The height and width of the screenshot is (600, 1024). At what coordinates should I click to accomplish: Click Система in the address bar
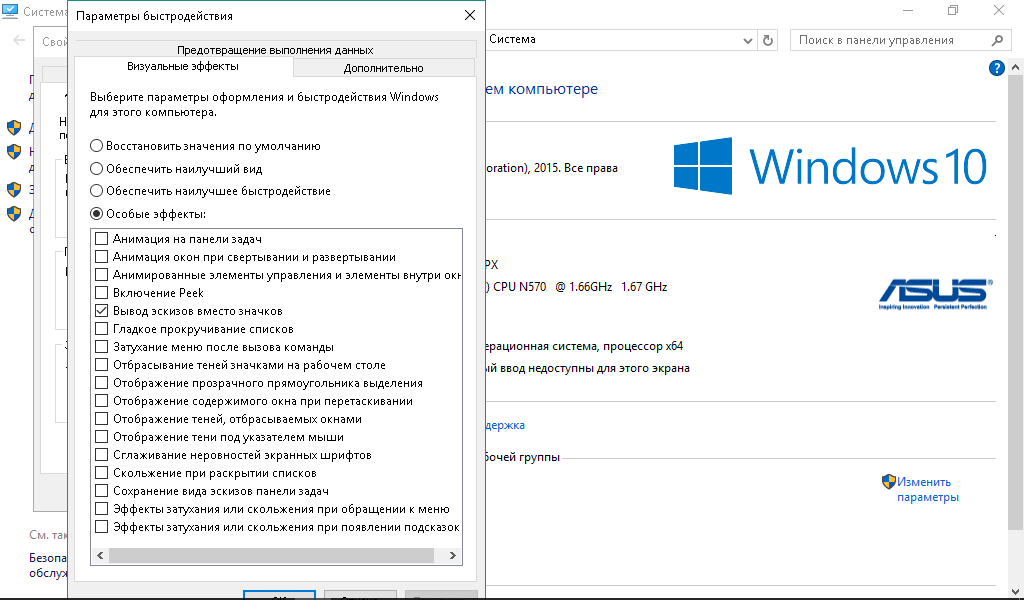pos(513,39)
